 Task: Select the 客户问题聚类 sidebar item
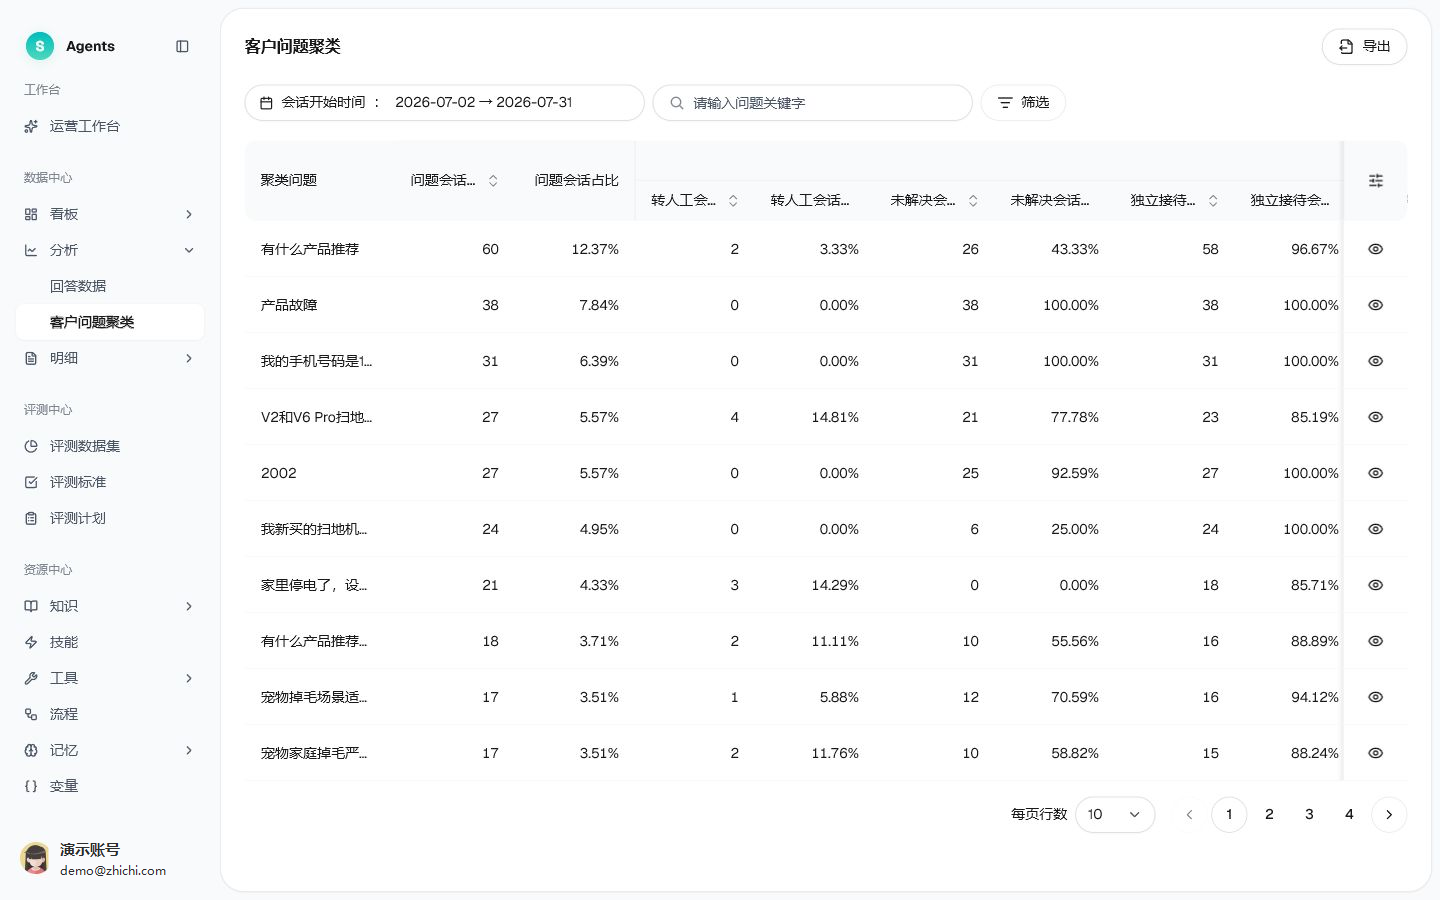(x=110, y=322)
